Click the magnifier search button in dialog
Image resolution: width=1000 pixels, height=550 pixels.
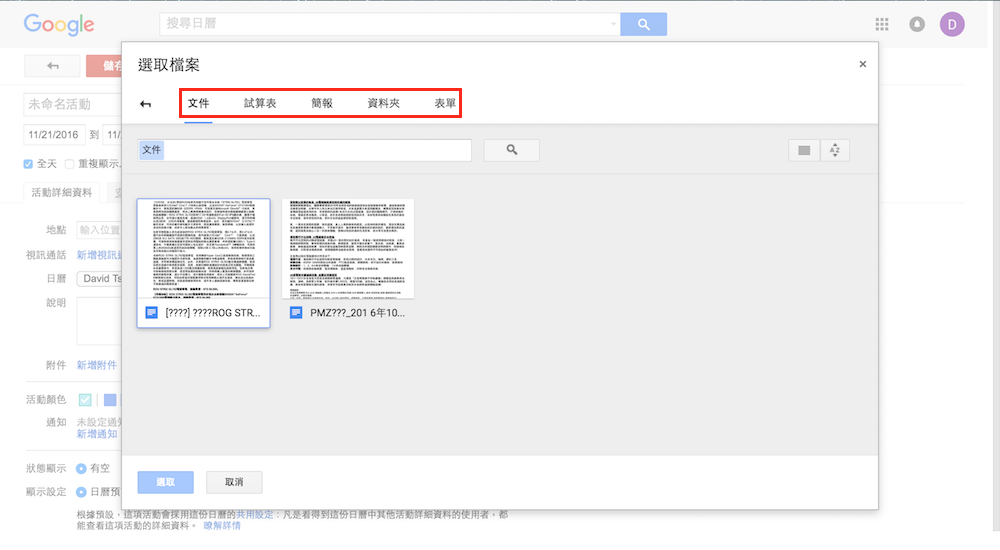pos(511,150)
